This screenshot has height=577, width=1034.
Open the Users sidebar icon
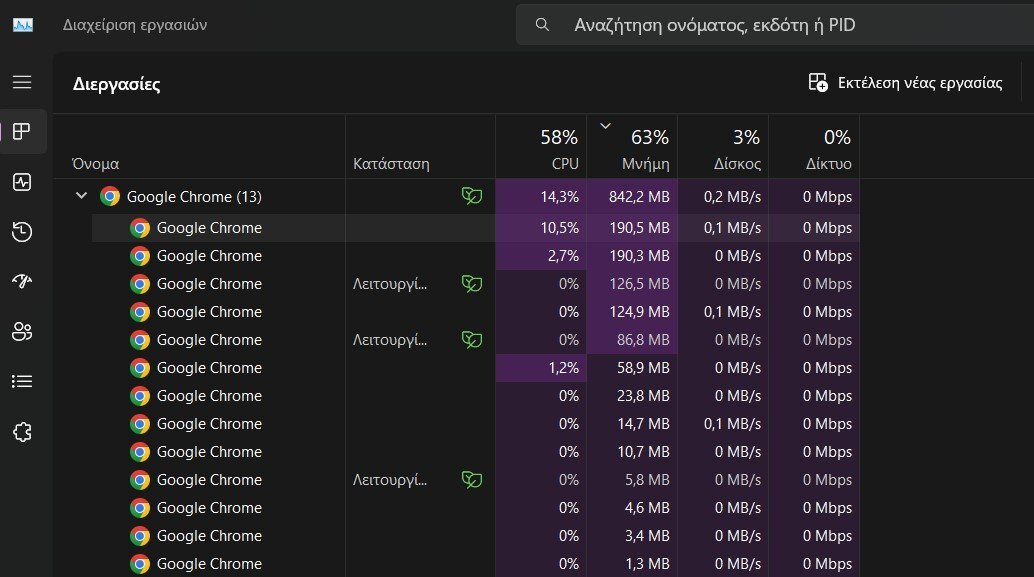(x=22, y=331)
